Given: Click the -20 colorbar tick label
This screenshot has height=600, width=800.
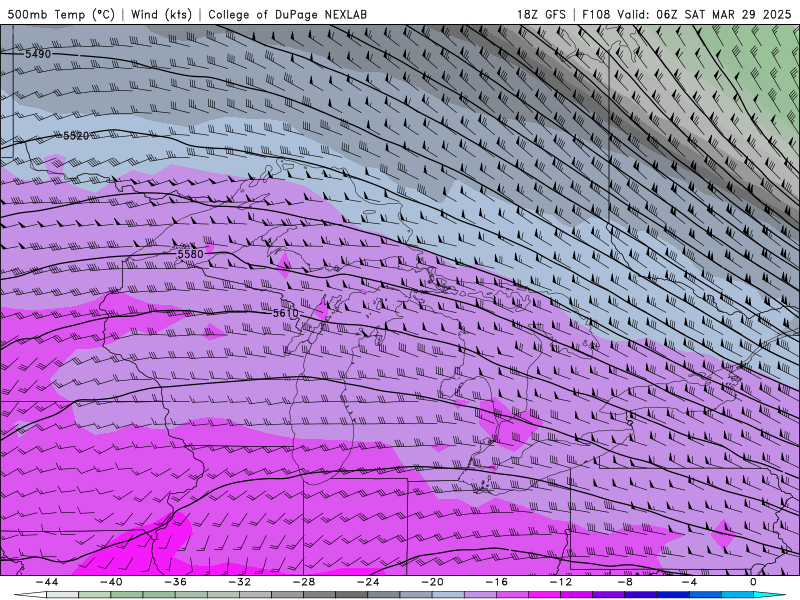Looking at the screenshot, I should click(432, 582).
